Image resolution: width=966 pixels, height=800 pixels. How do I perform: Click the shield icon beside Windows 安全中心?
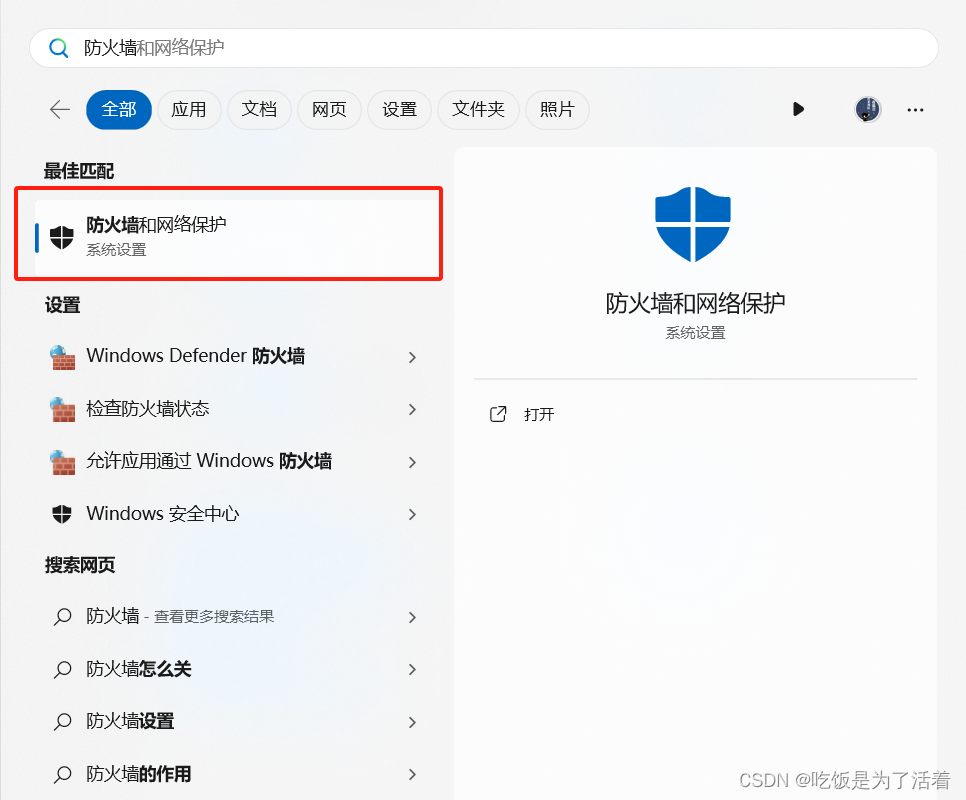[x=62, y=514]
